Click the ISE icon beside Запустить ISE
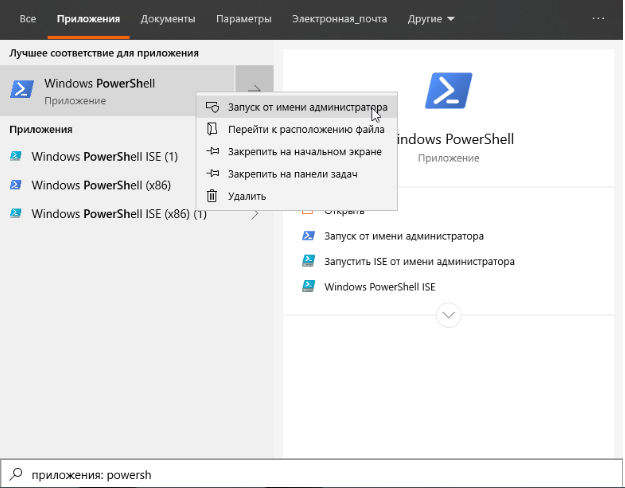 308,261
